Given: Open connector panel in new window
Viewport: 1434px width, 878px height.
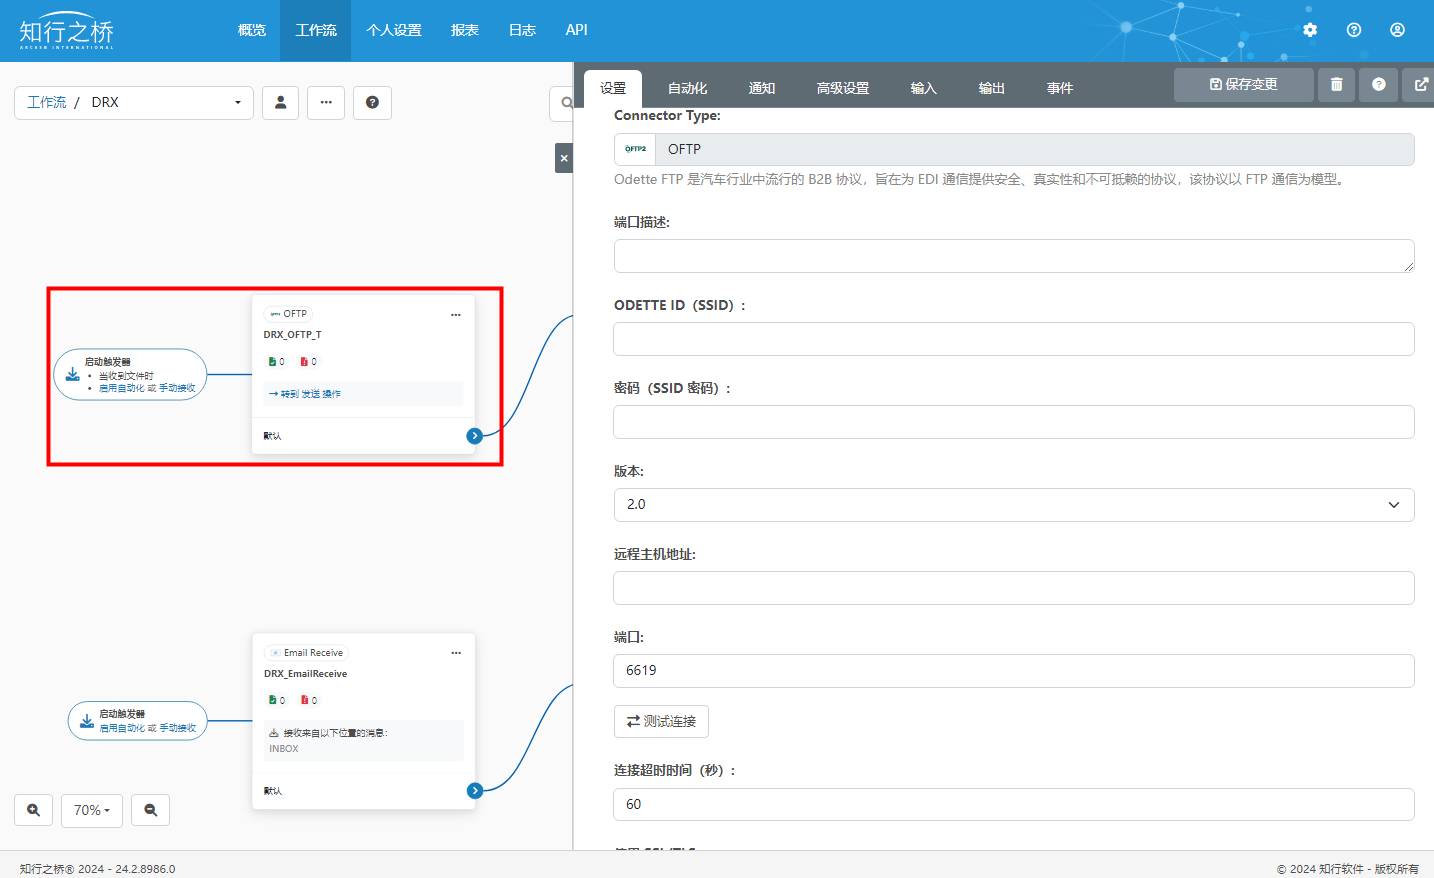Looking at the screenshot, I should 1420,85.
